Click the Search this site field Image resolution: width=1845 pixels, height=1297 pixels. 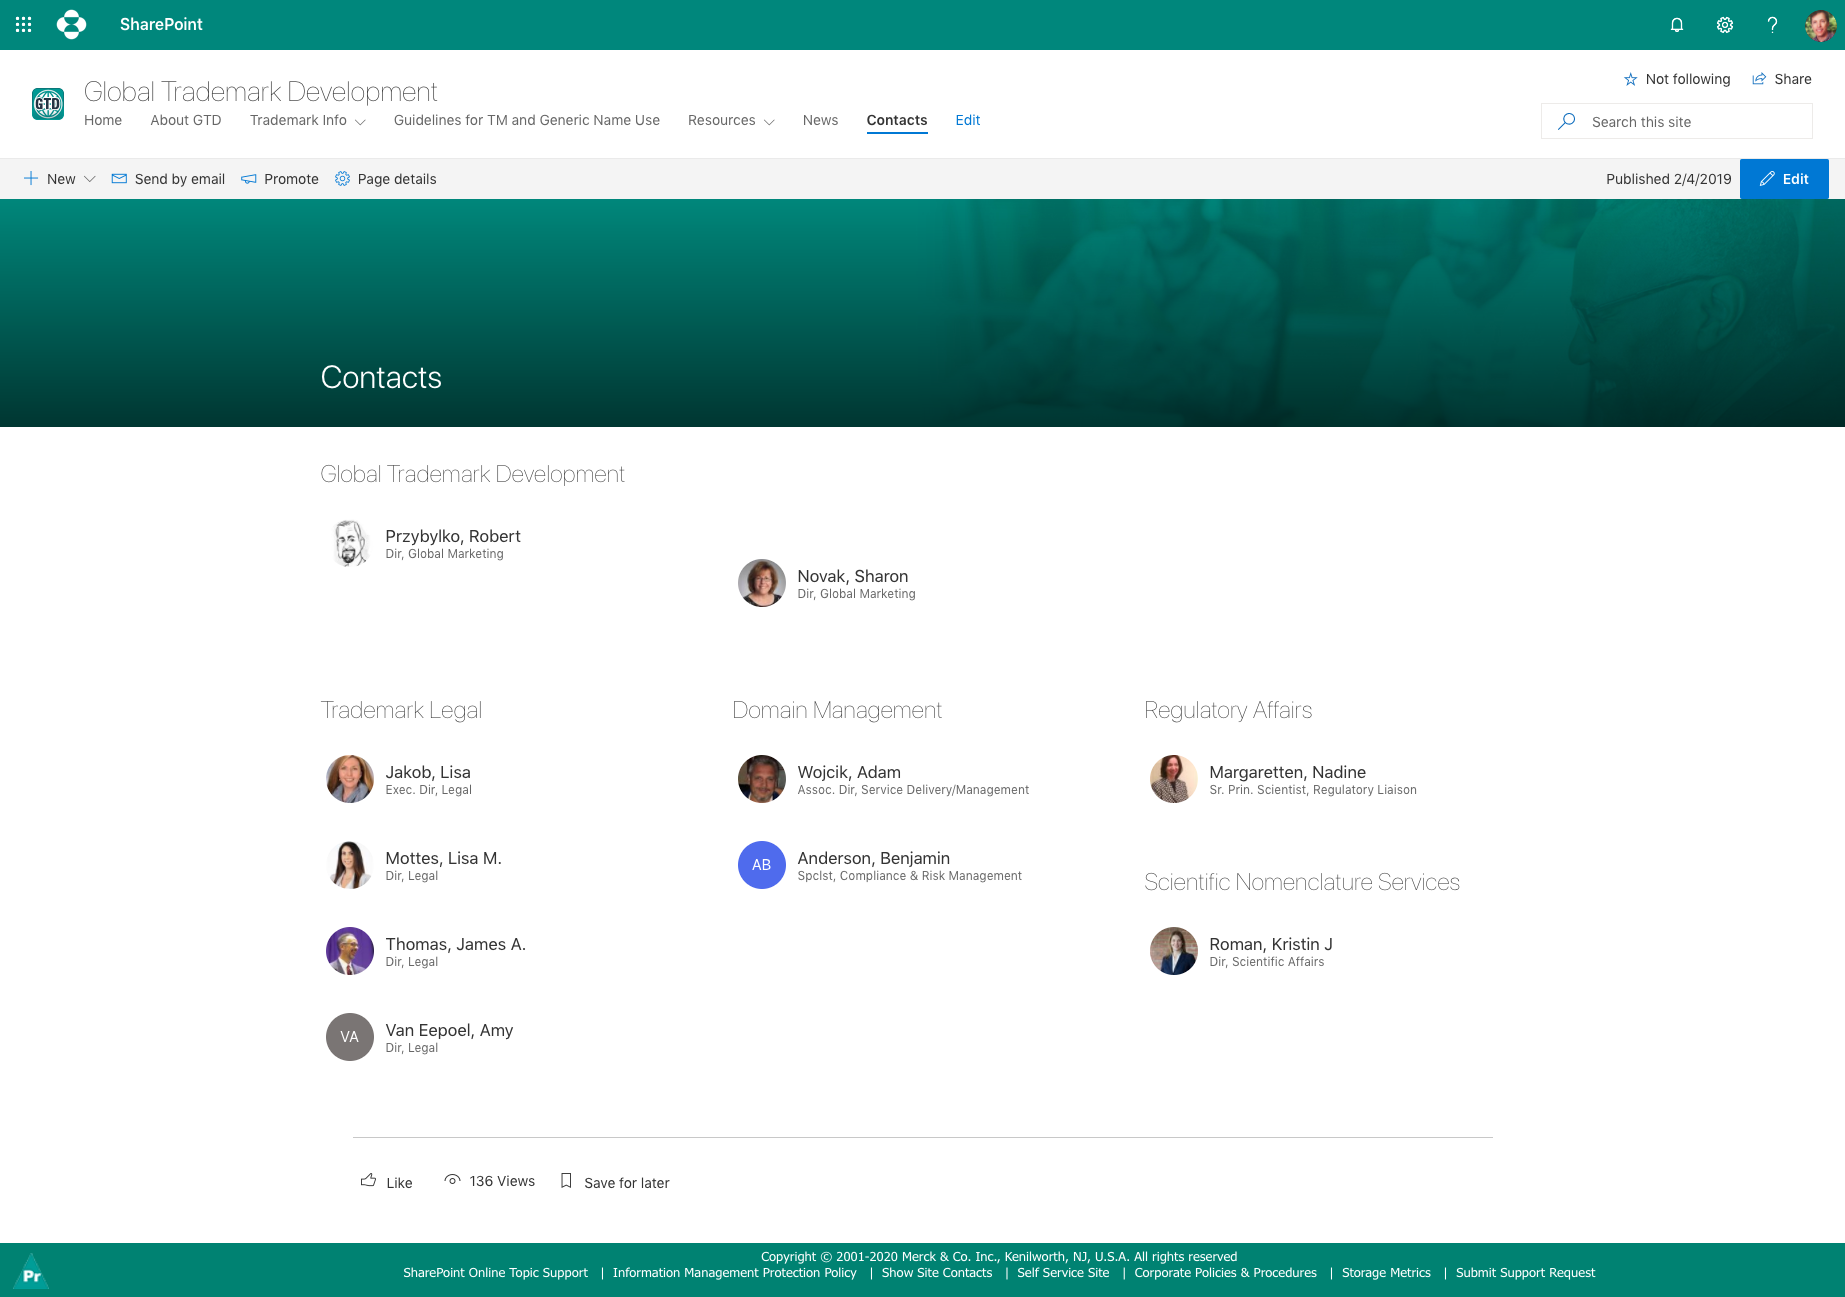(x=1690, y=122)
